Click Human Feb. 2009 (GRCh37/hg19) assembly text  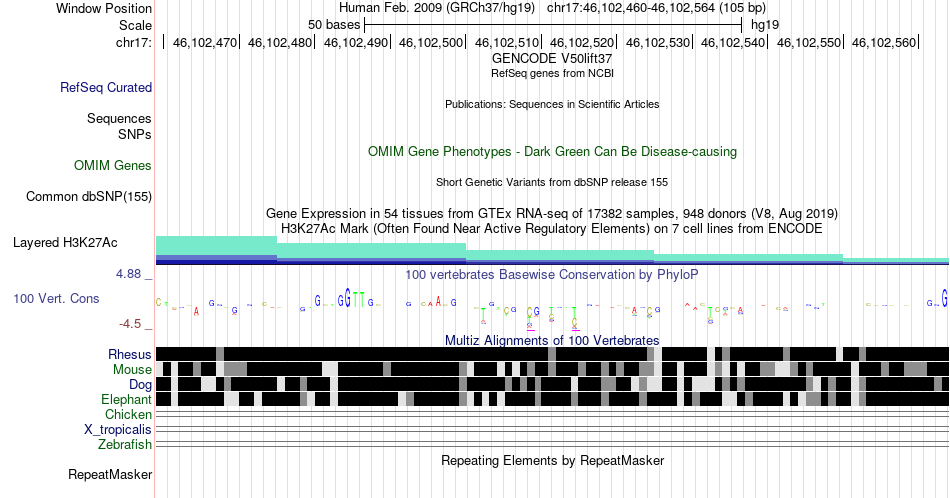tap(437, 8)
